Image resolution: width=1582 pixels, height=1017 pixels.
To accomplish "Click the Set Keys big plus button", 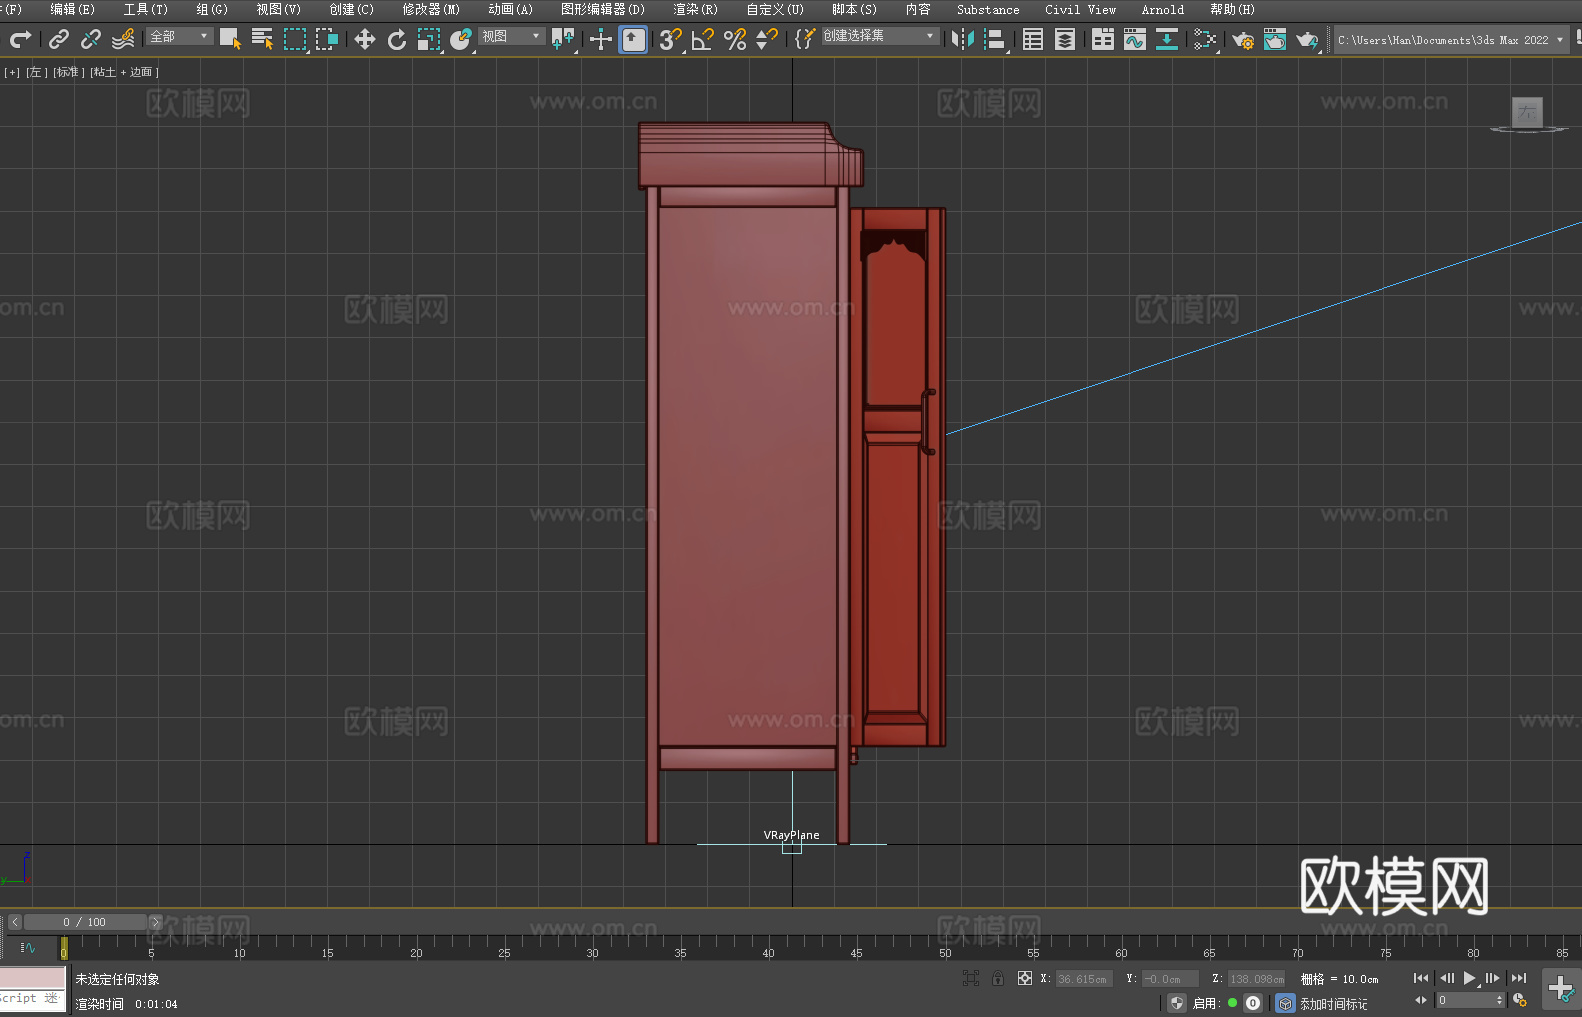I will 1560,988.
